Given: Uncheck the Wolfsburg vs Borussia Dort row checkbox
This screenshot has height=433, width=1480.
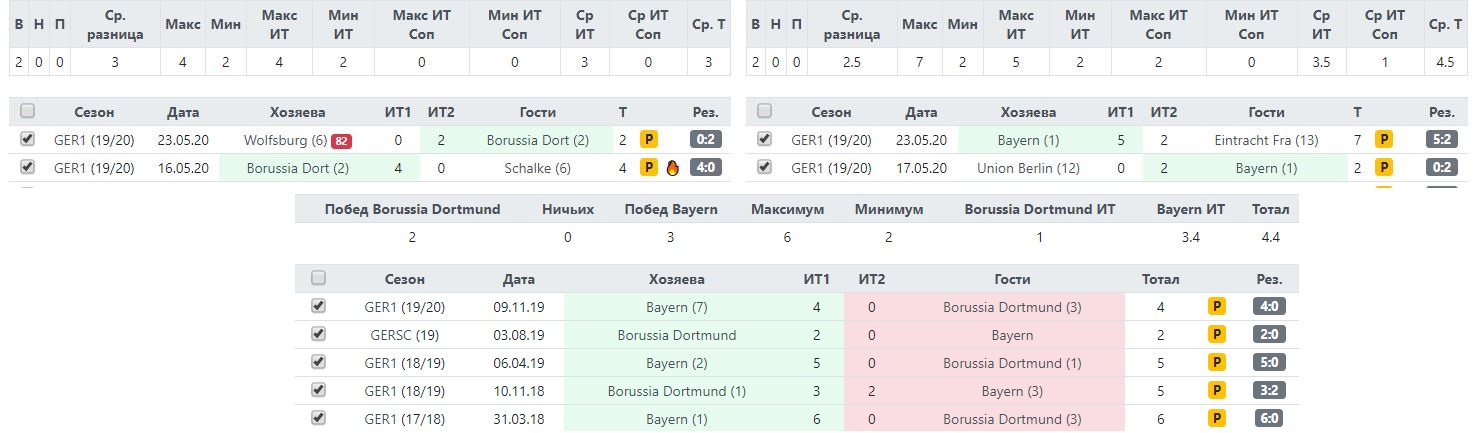Looking at the screenshot, I should click(x=27, y=139).
